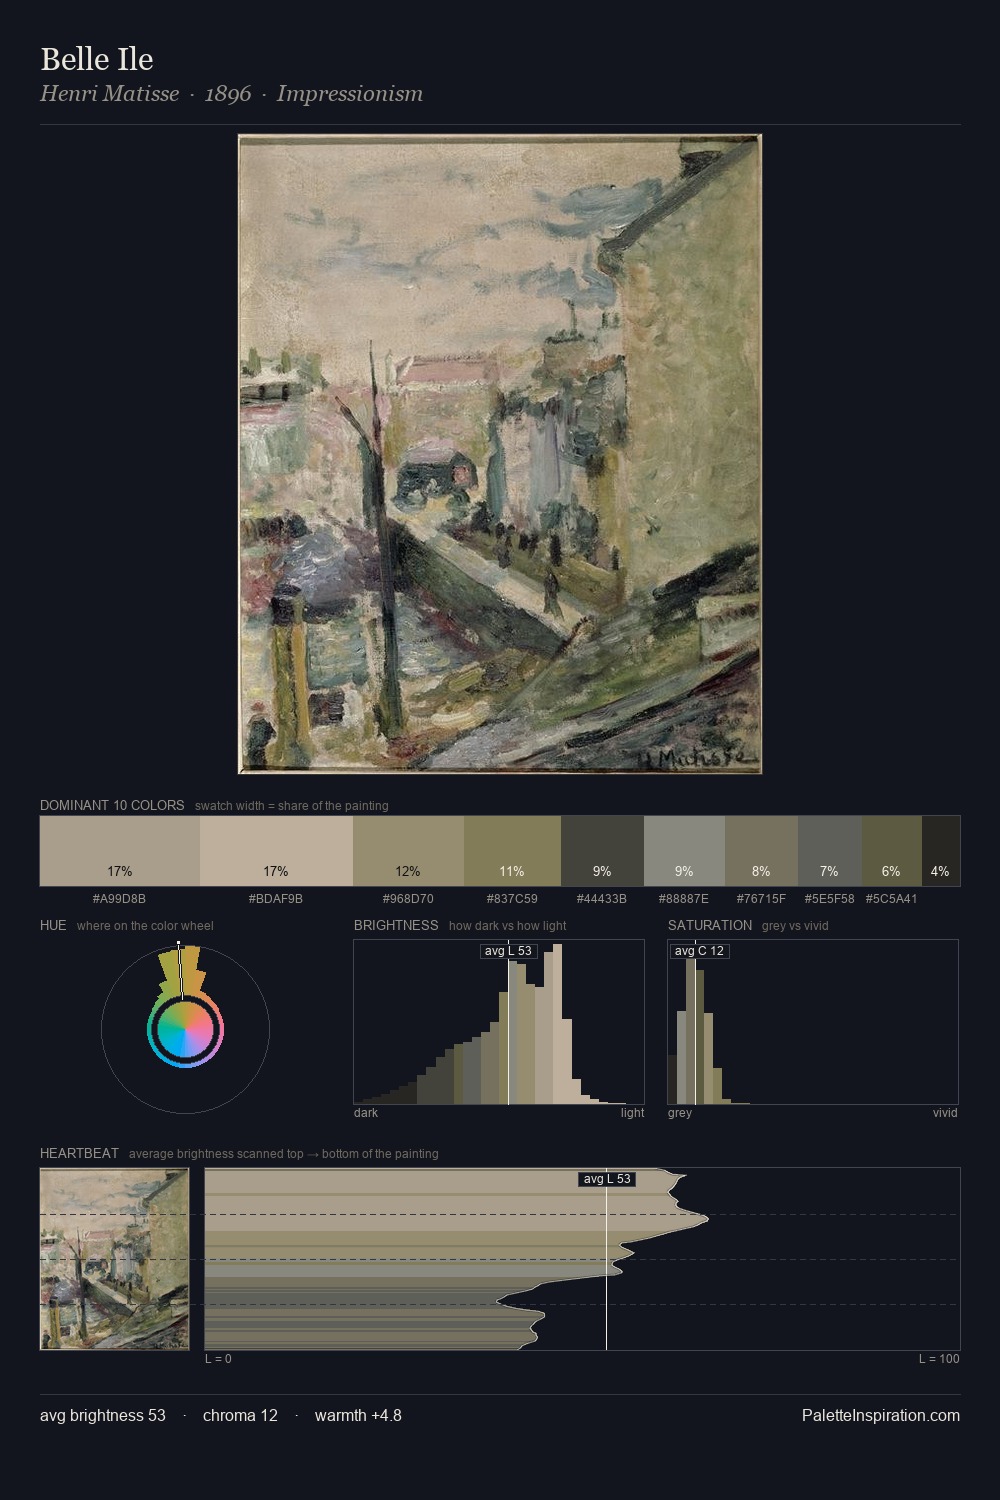Choose the #76715F swatch at 8%
This screenshot has height=1500, width=1000.
761,851
